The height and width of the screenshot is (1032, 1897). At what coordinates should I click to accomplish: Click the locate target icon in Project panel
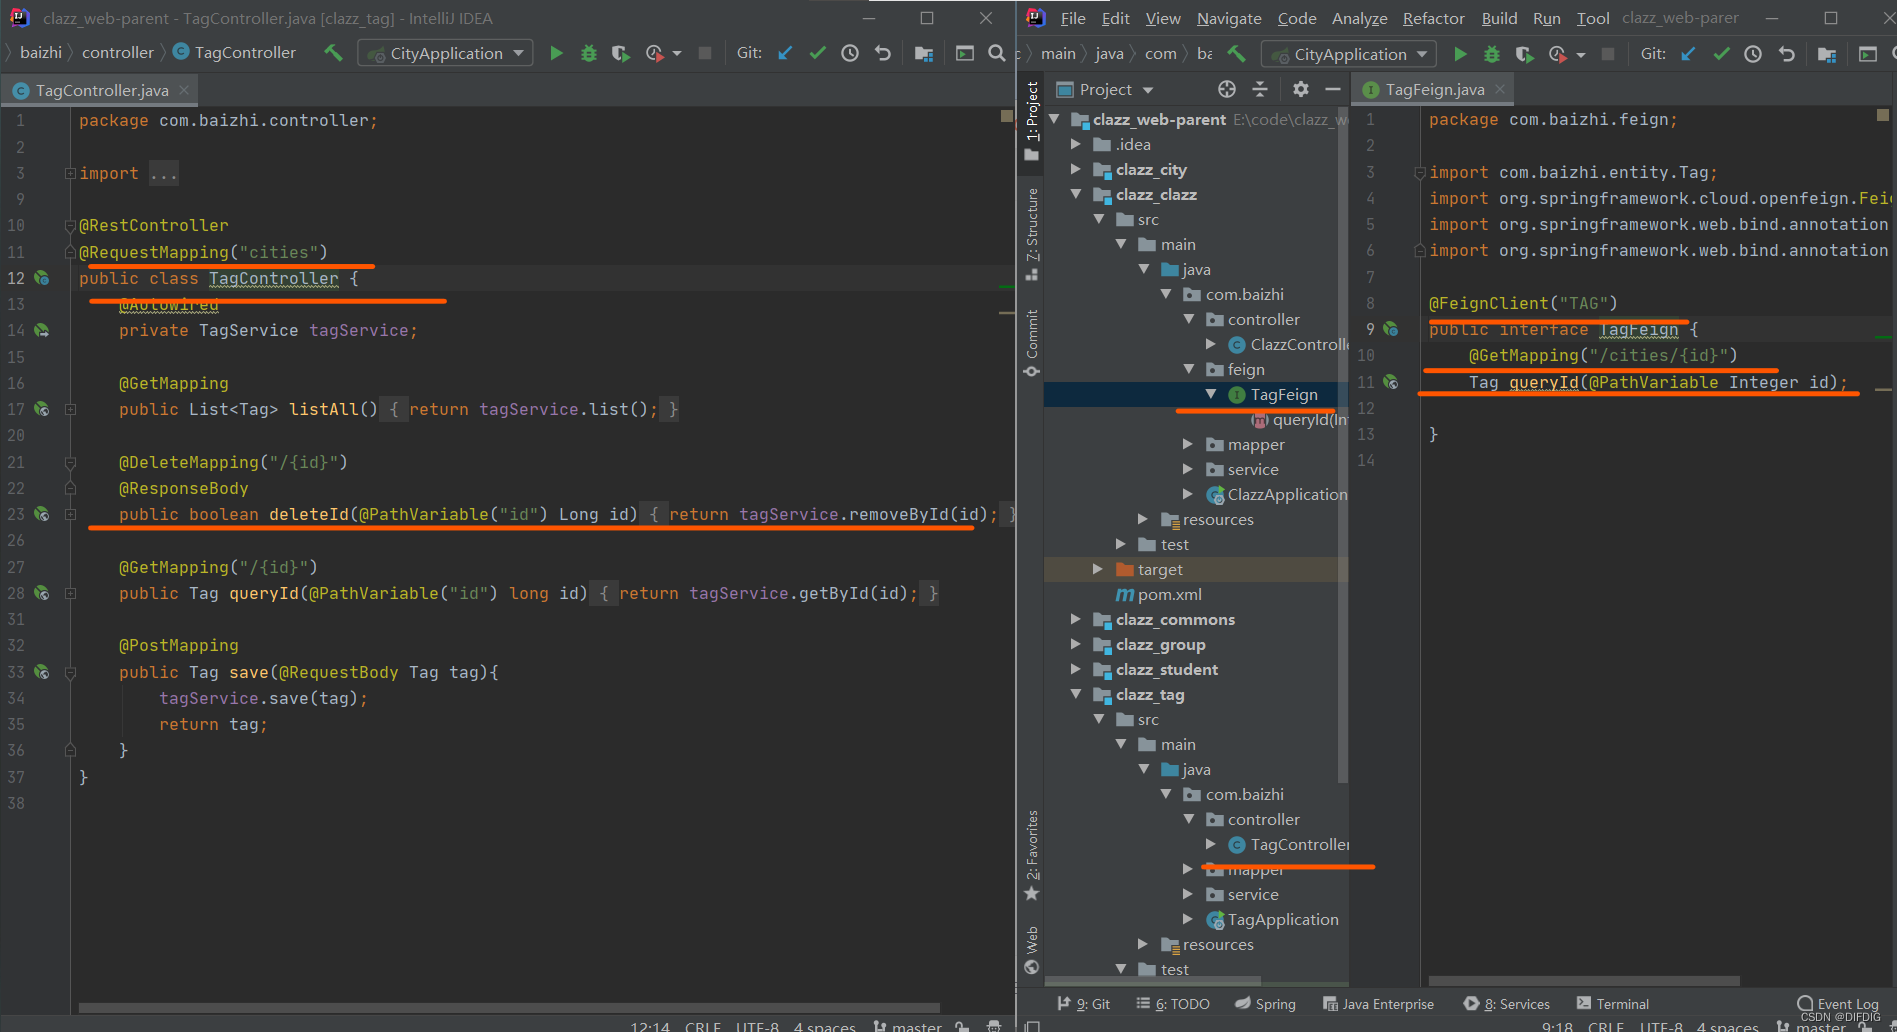pos(1227,89)
